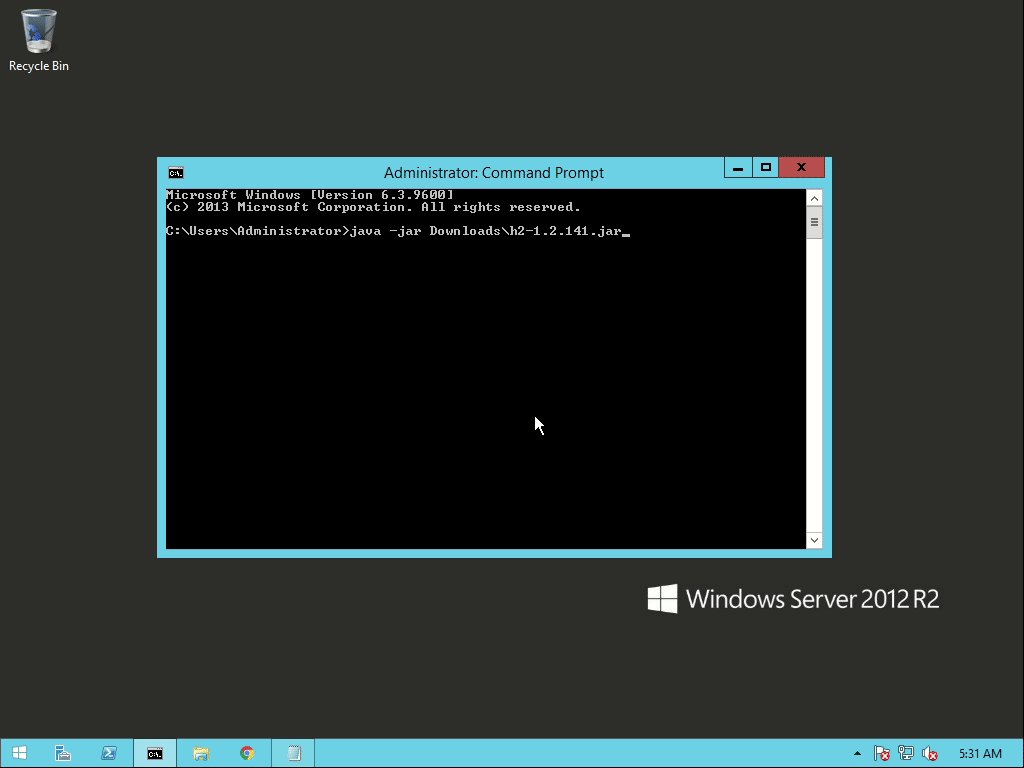1024x768 pixels.
Task: Click the console scrollbar up arrow
Action: (x=814, y=198)
